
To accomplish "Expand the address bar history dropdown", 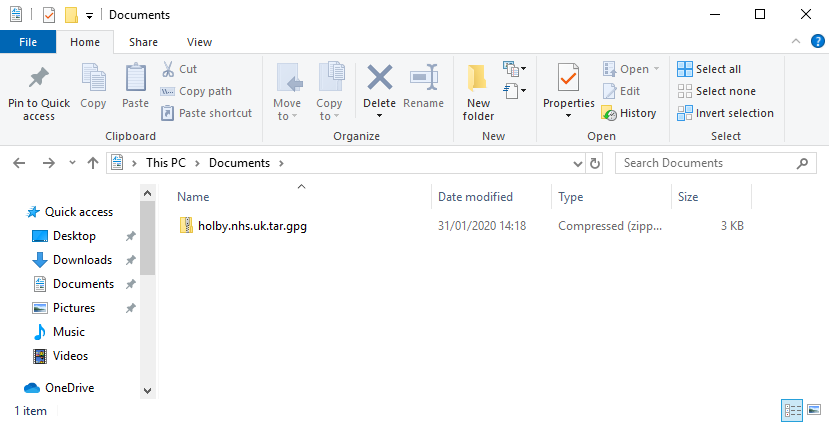I will [577, 163].
